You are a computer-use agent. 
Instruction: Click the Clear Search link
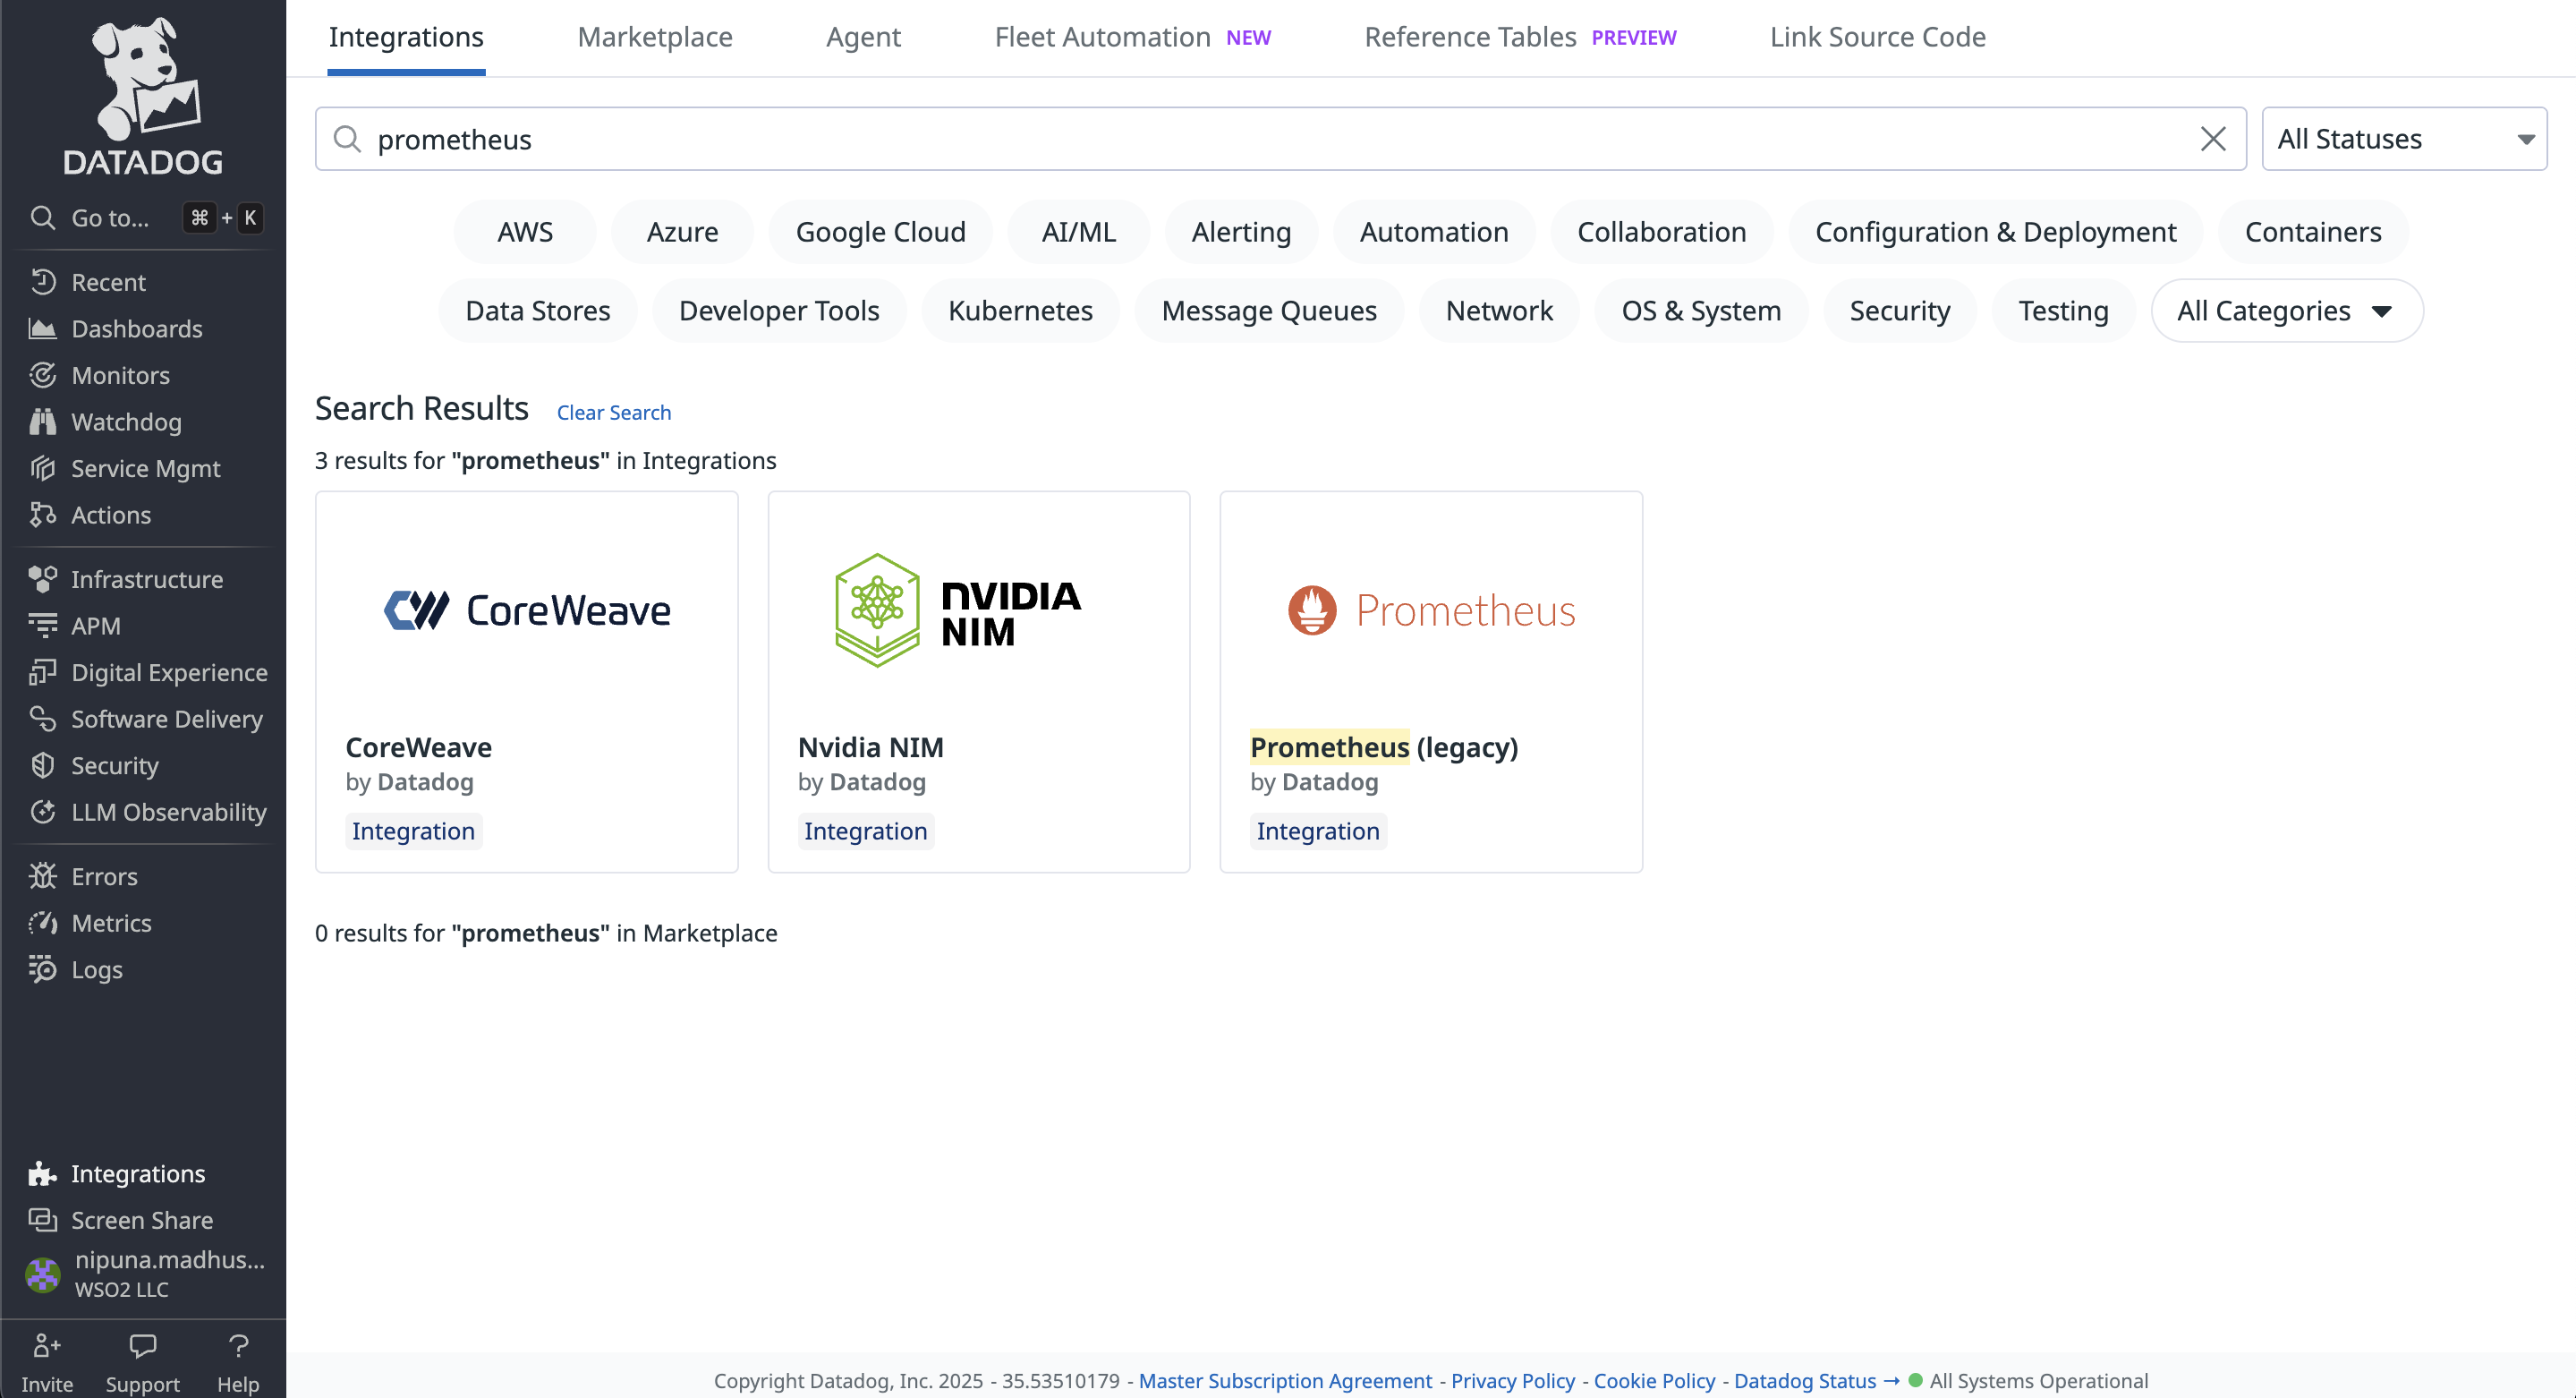click(613, 412)
